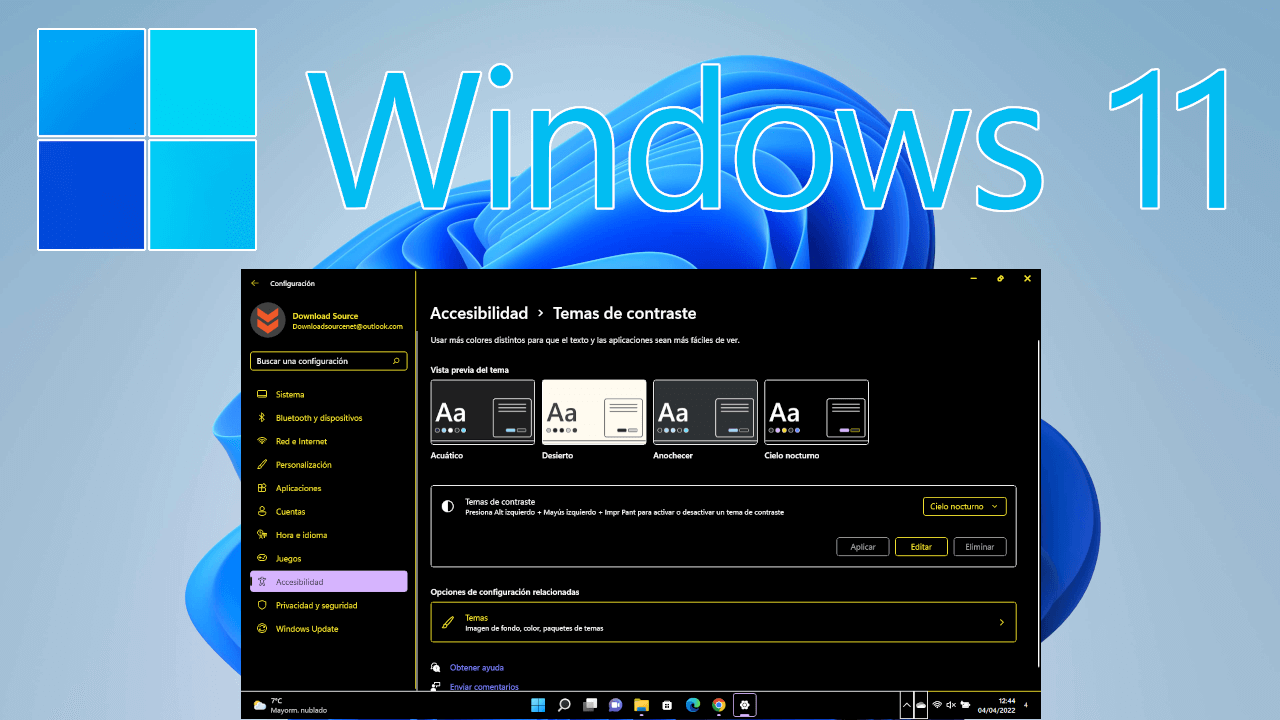Click the Sistema monitor icon
The width and height of the screenshot is (1280, 720).
point(262,394)
